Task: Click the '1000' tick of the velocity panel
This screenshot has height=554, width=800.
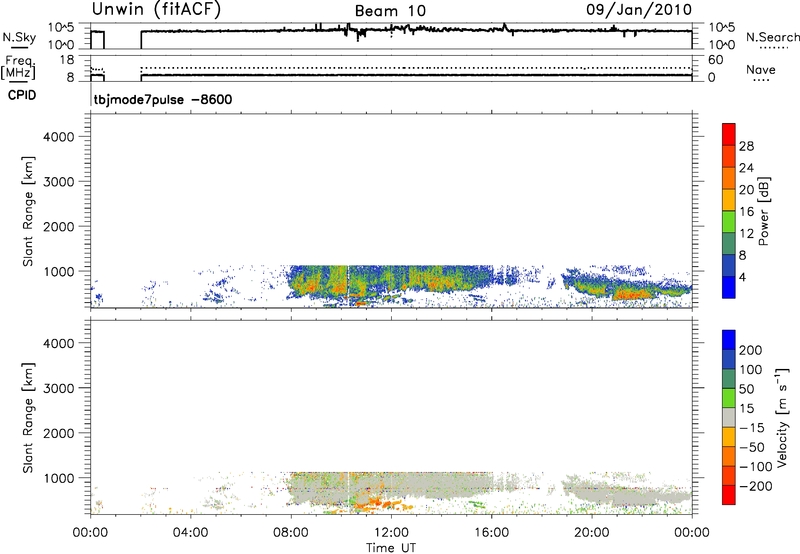Action: (58, 478)
